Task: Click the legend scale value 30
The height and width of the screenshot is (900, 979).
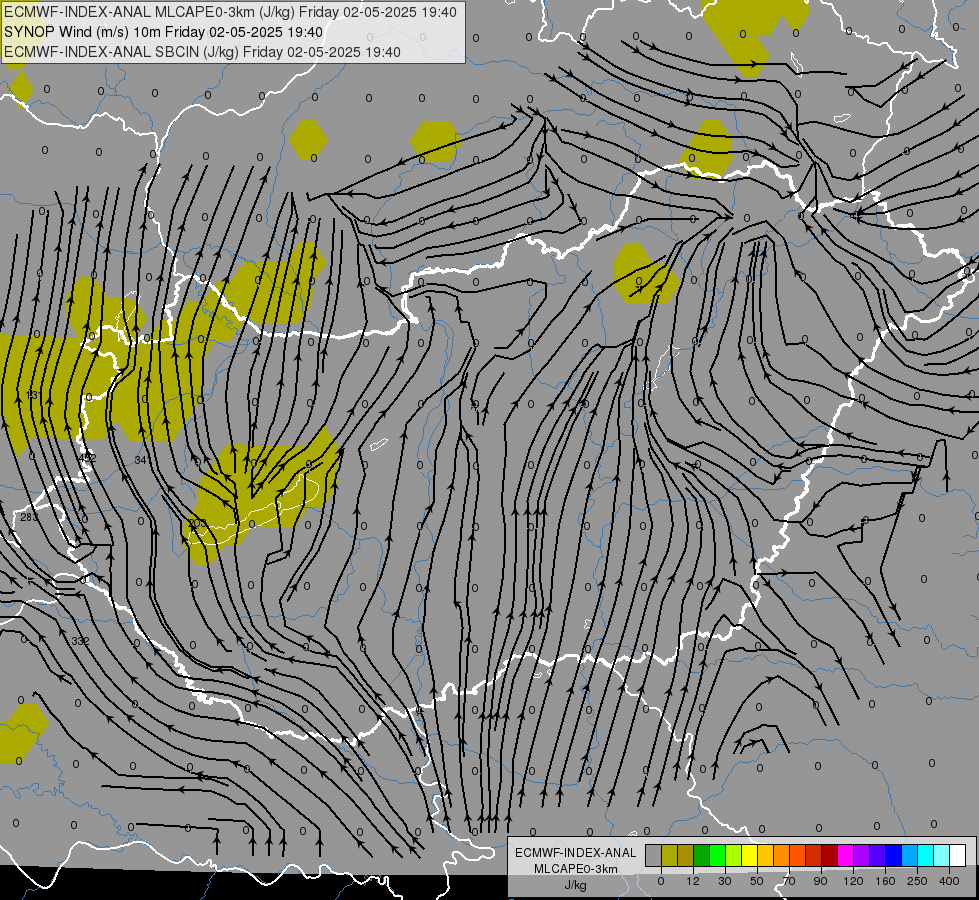Action: [725, 881]
